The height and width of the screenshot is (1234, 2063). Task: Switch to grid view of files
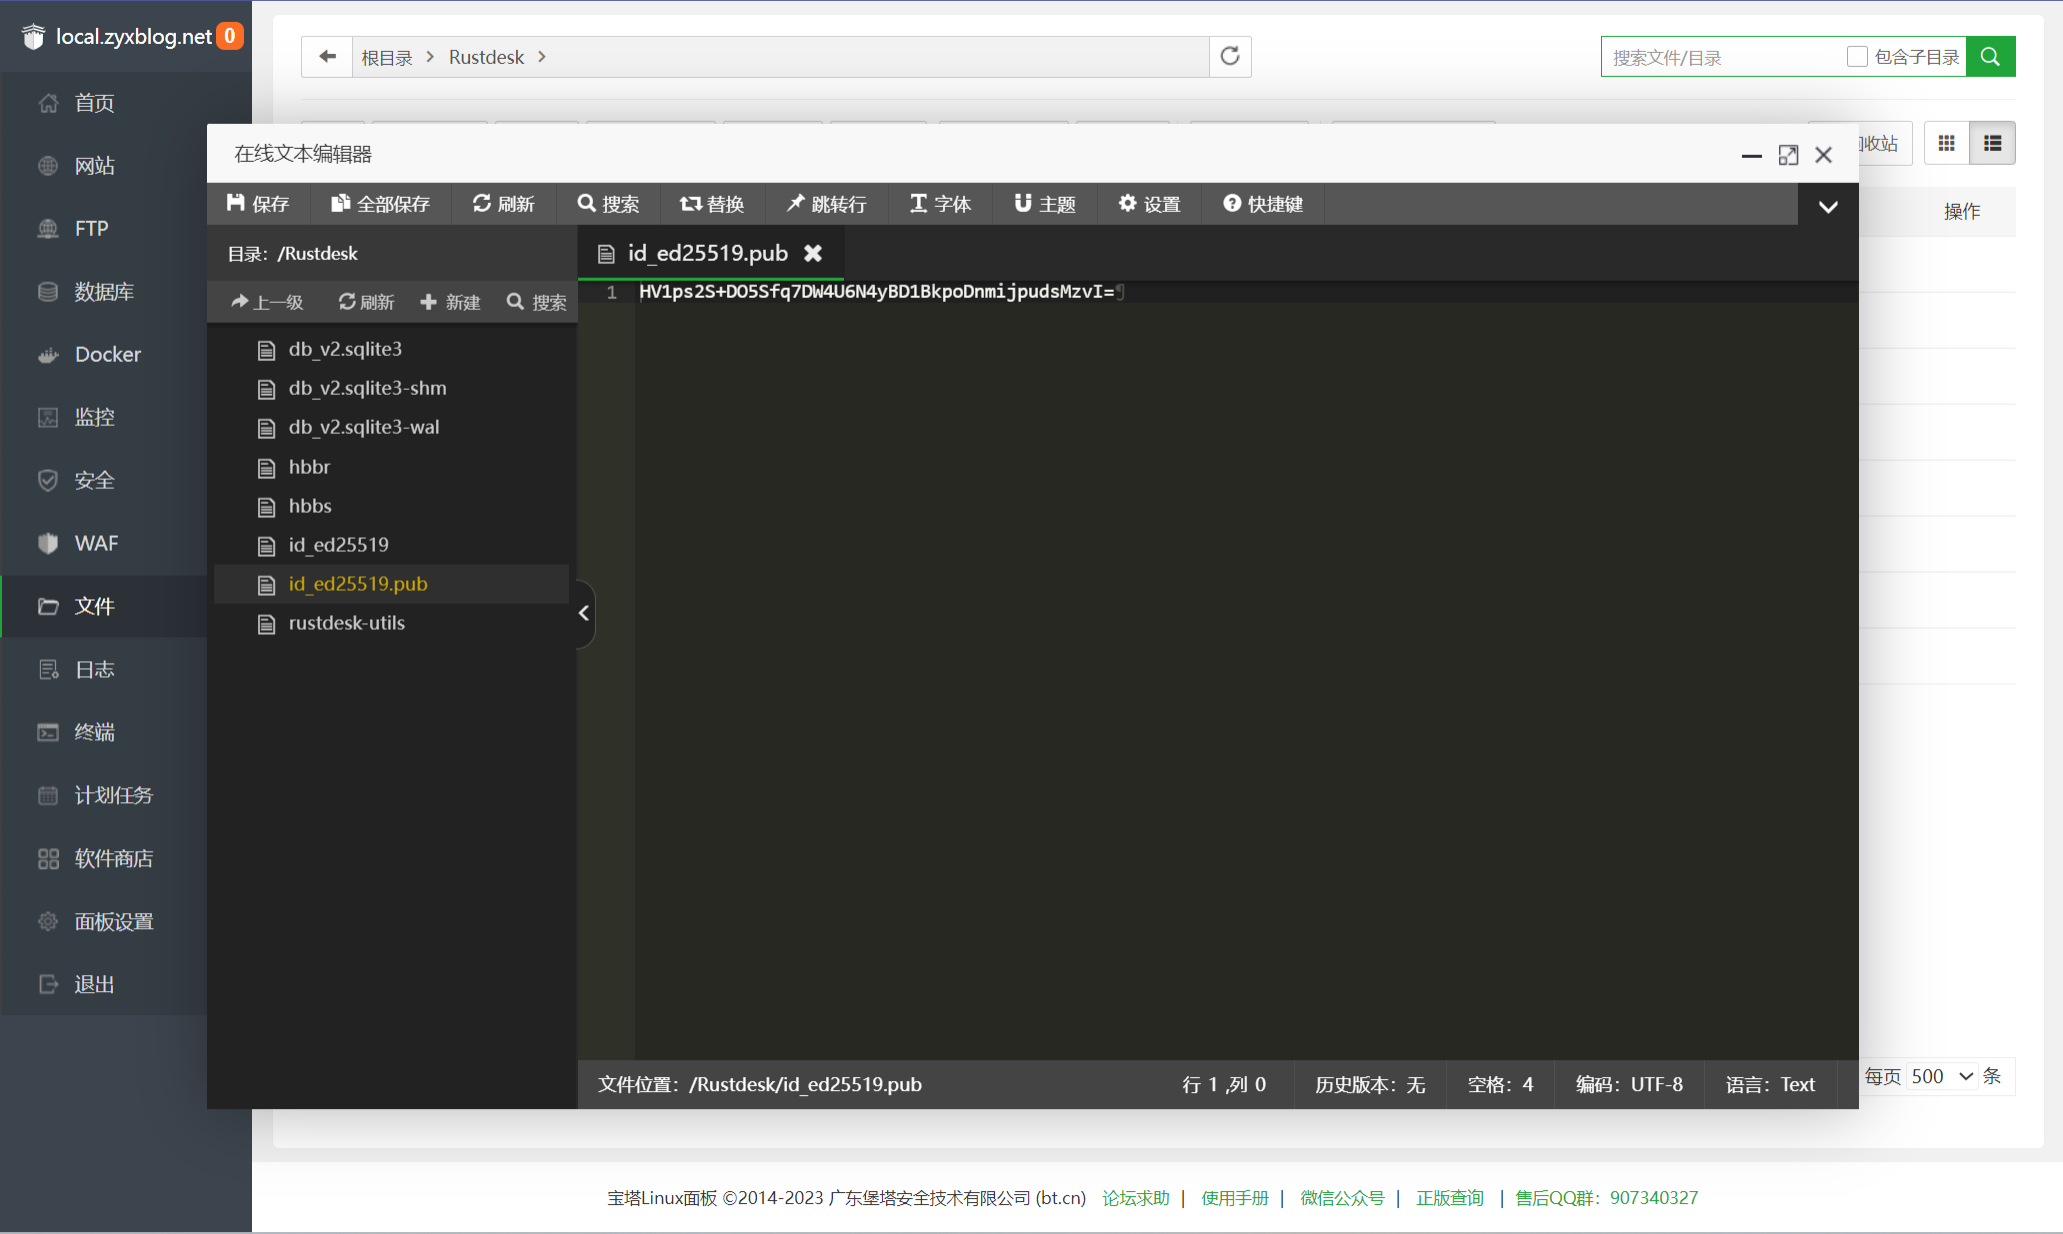tap(1946, 144)
